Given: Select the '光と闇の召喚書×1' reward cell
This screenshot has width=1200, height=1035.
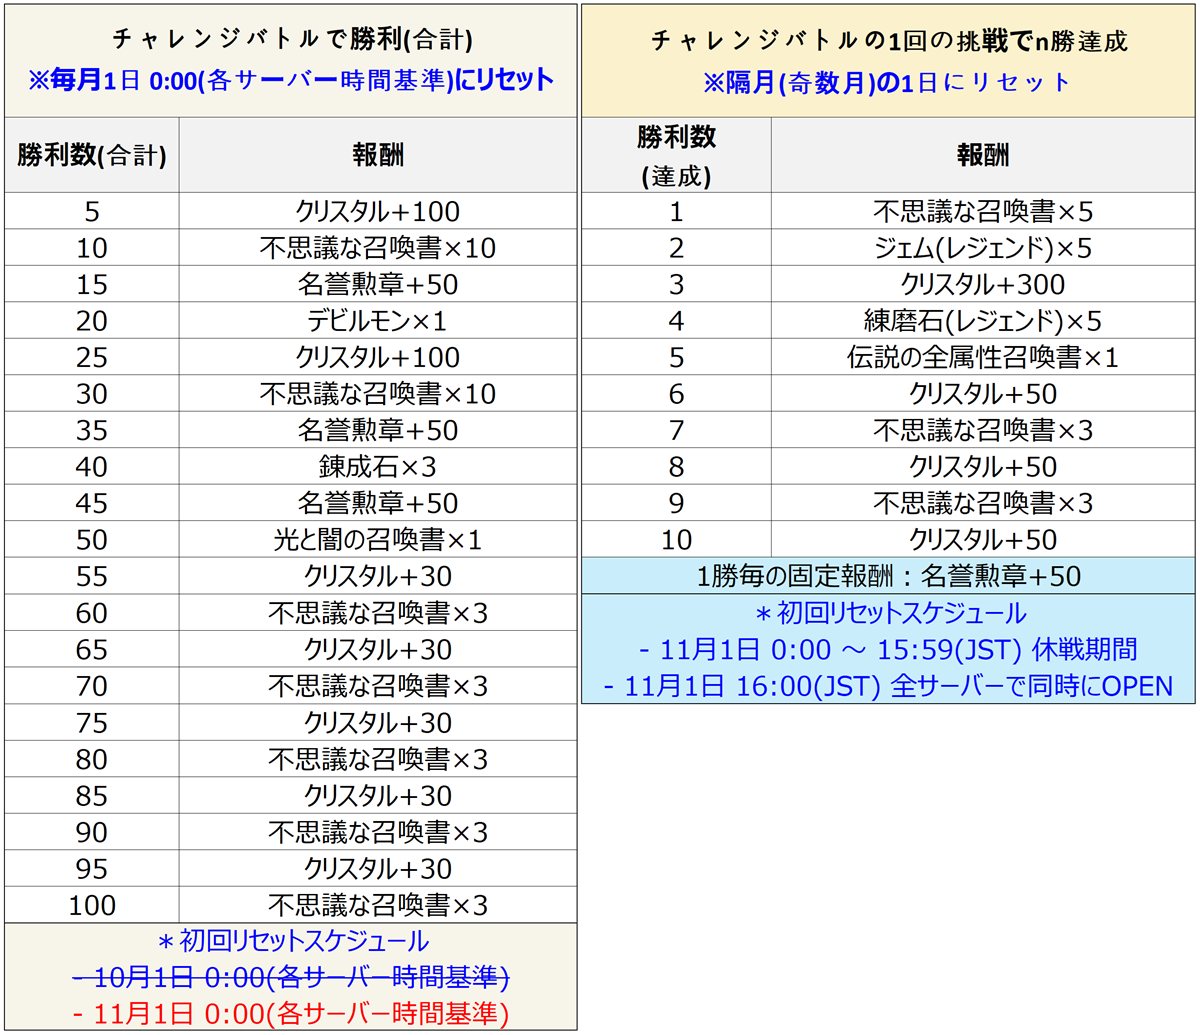Looking at the screenshot, I should (x=378, y=540).
